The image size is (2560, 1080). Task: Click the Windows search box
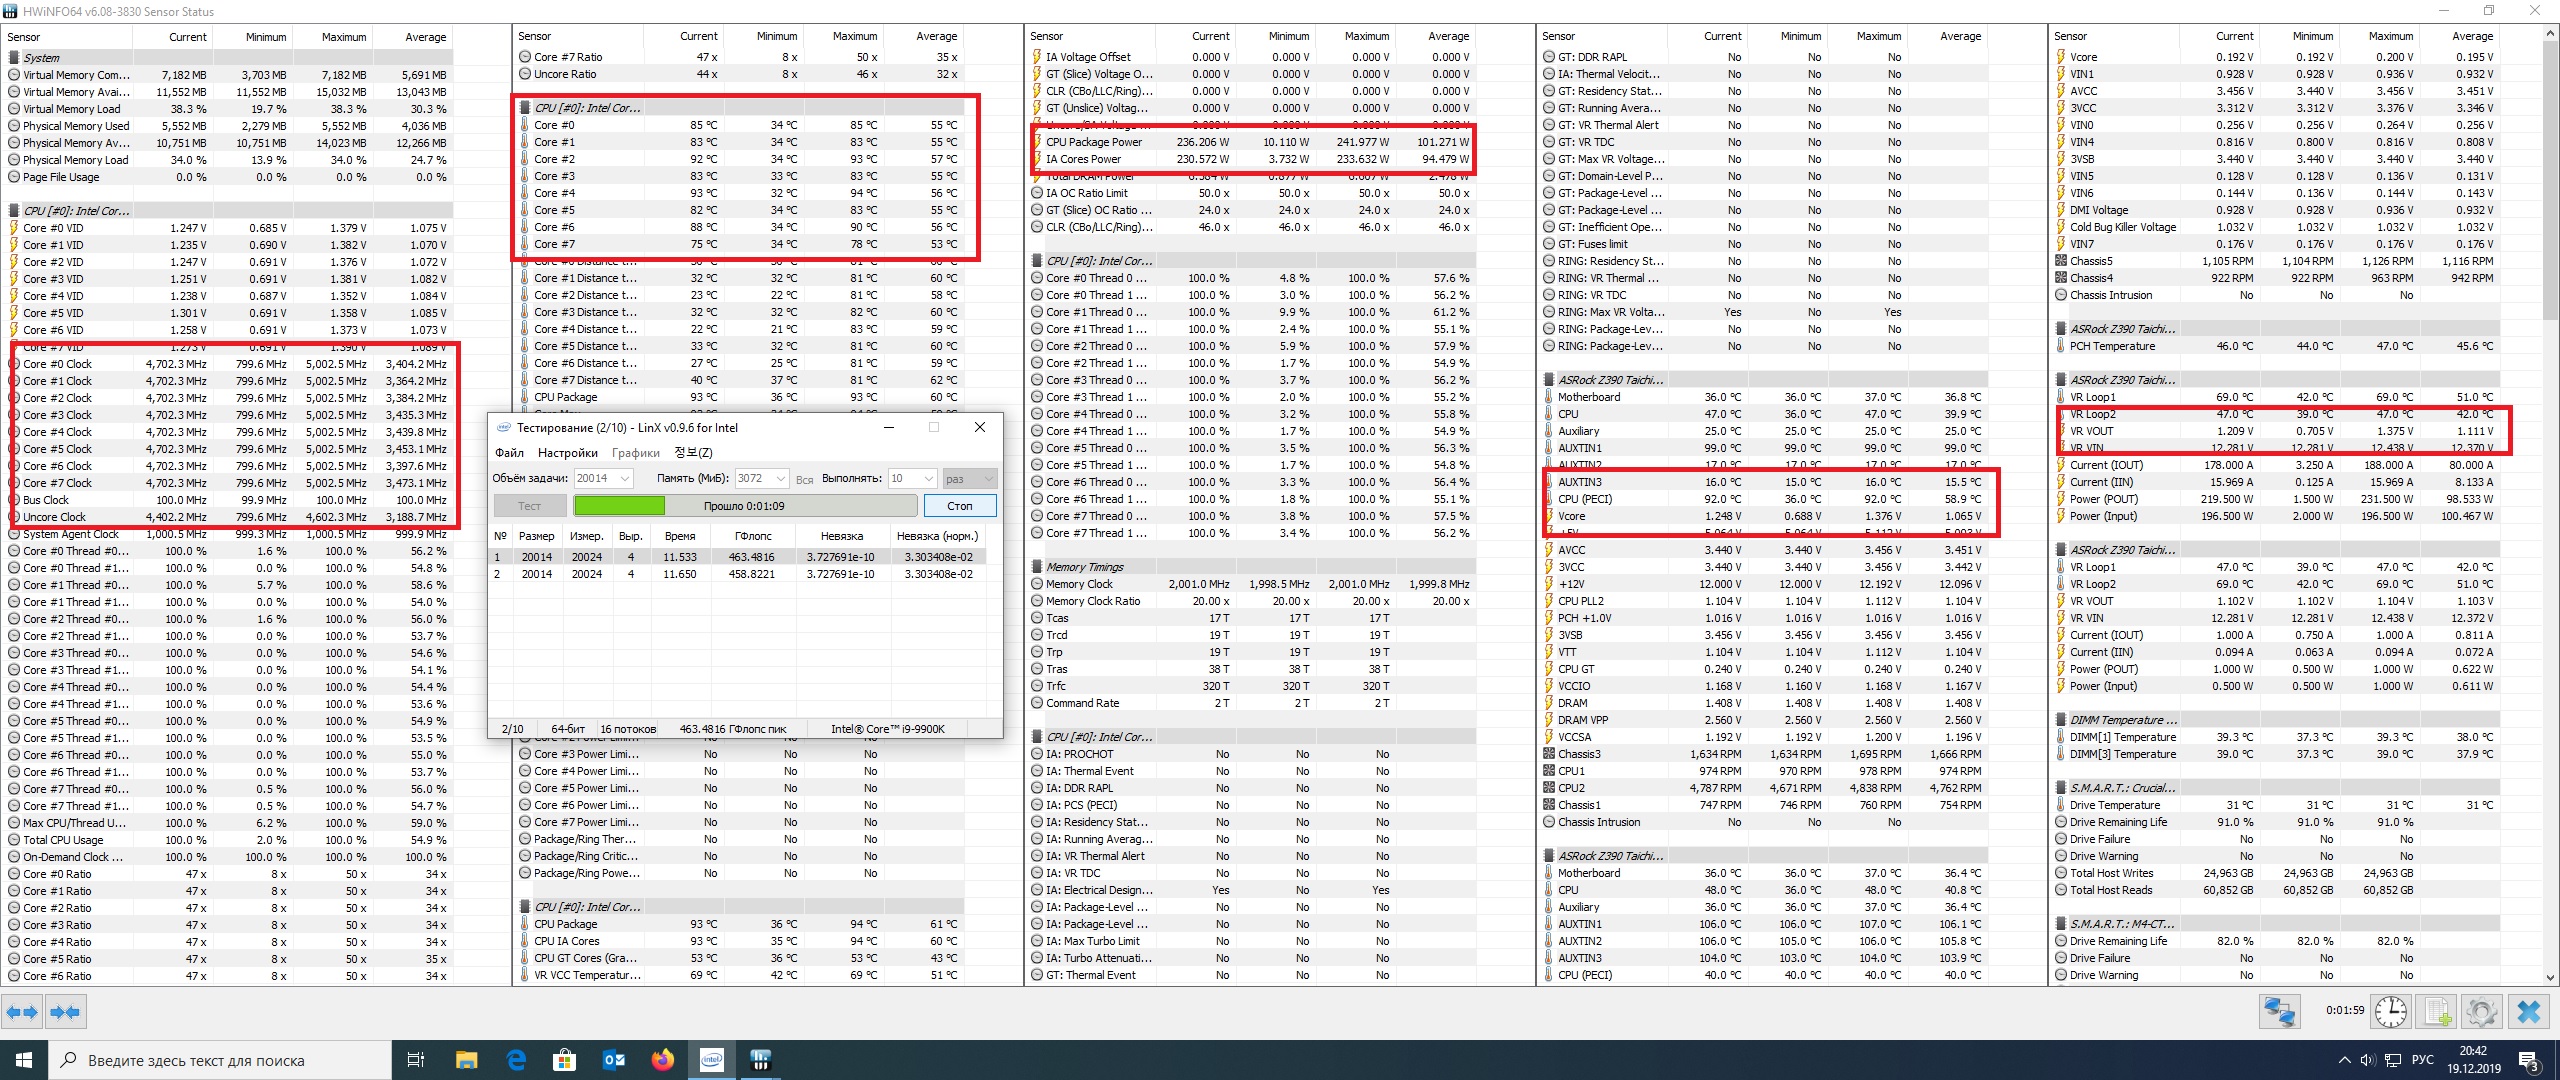coord(220,1060)
